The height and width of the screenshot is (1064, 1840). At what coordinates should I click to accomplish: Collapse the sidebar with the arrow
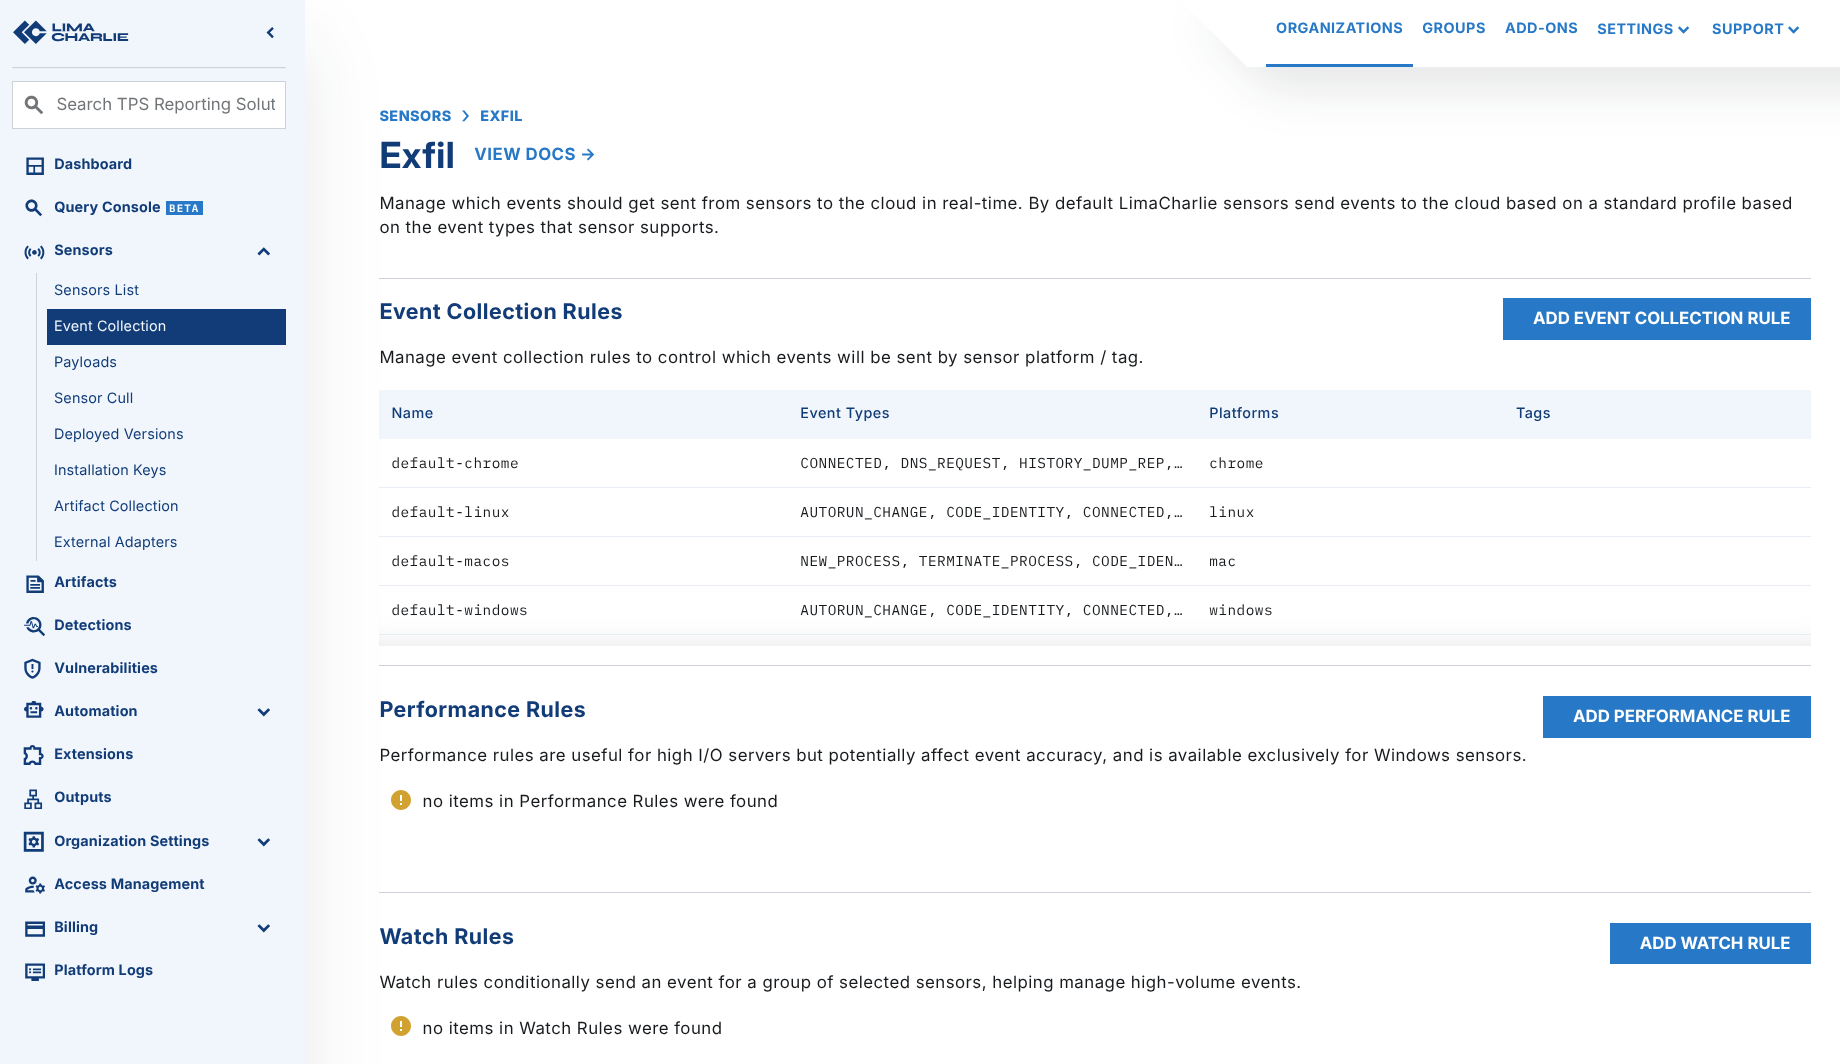(x=270, y=33)
